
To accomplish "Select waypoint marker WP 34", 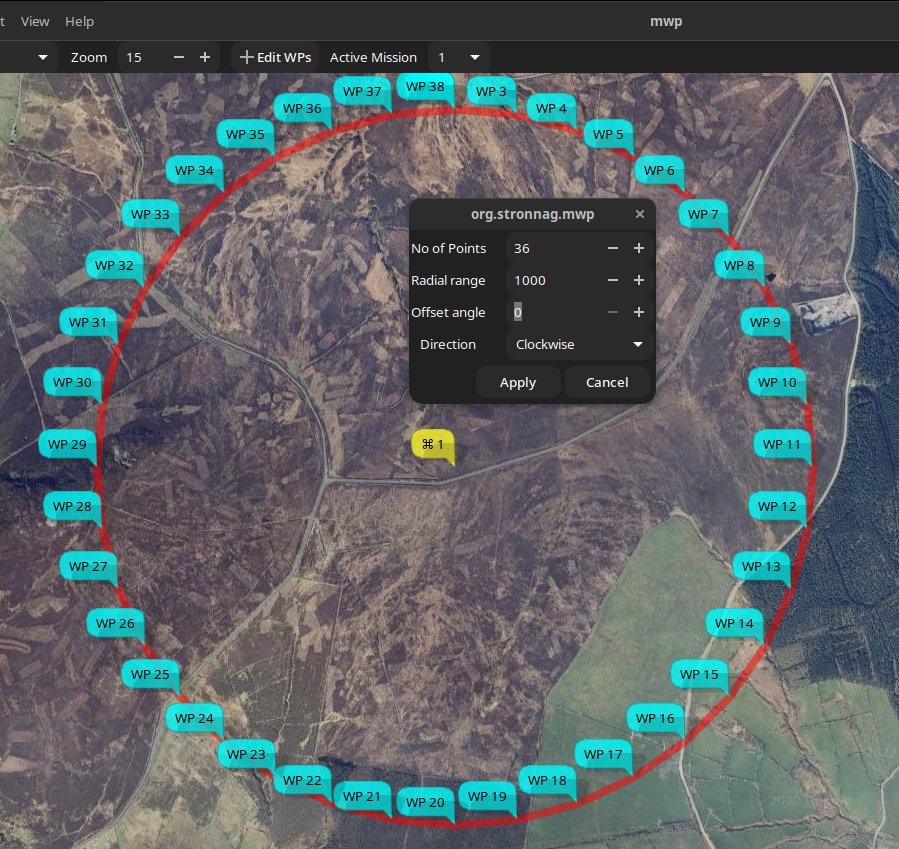I will [x=194, y=171].
